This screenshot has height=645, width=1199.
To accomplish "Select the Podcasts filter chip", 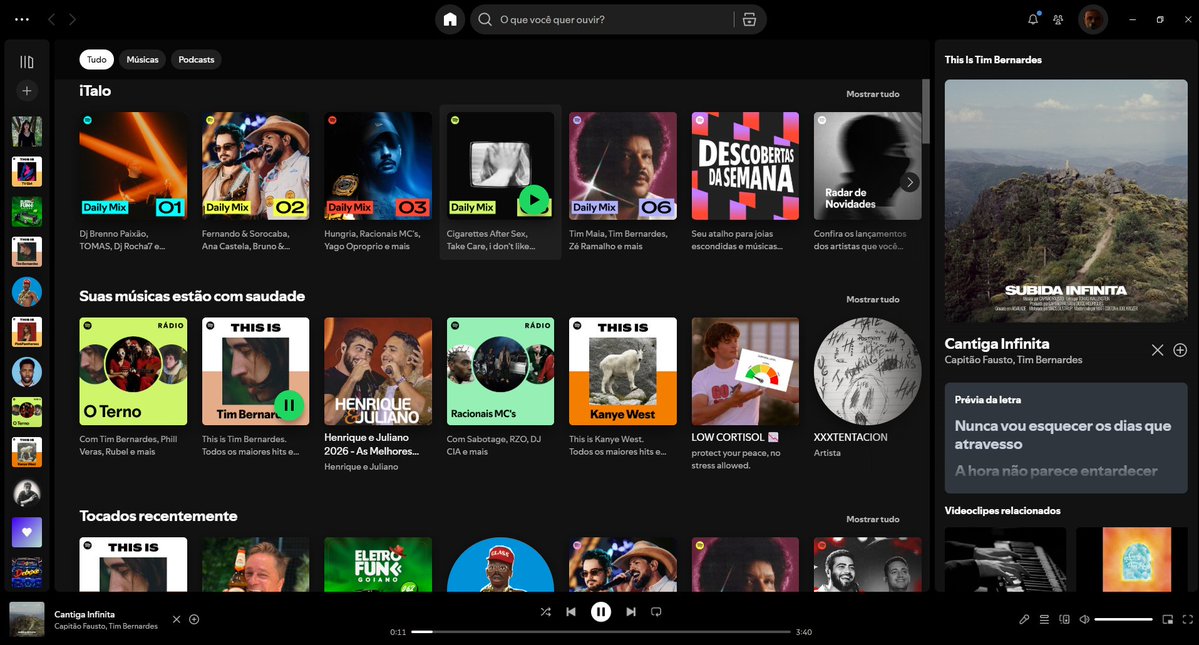I will coord(197,60).
